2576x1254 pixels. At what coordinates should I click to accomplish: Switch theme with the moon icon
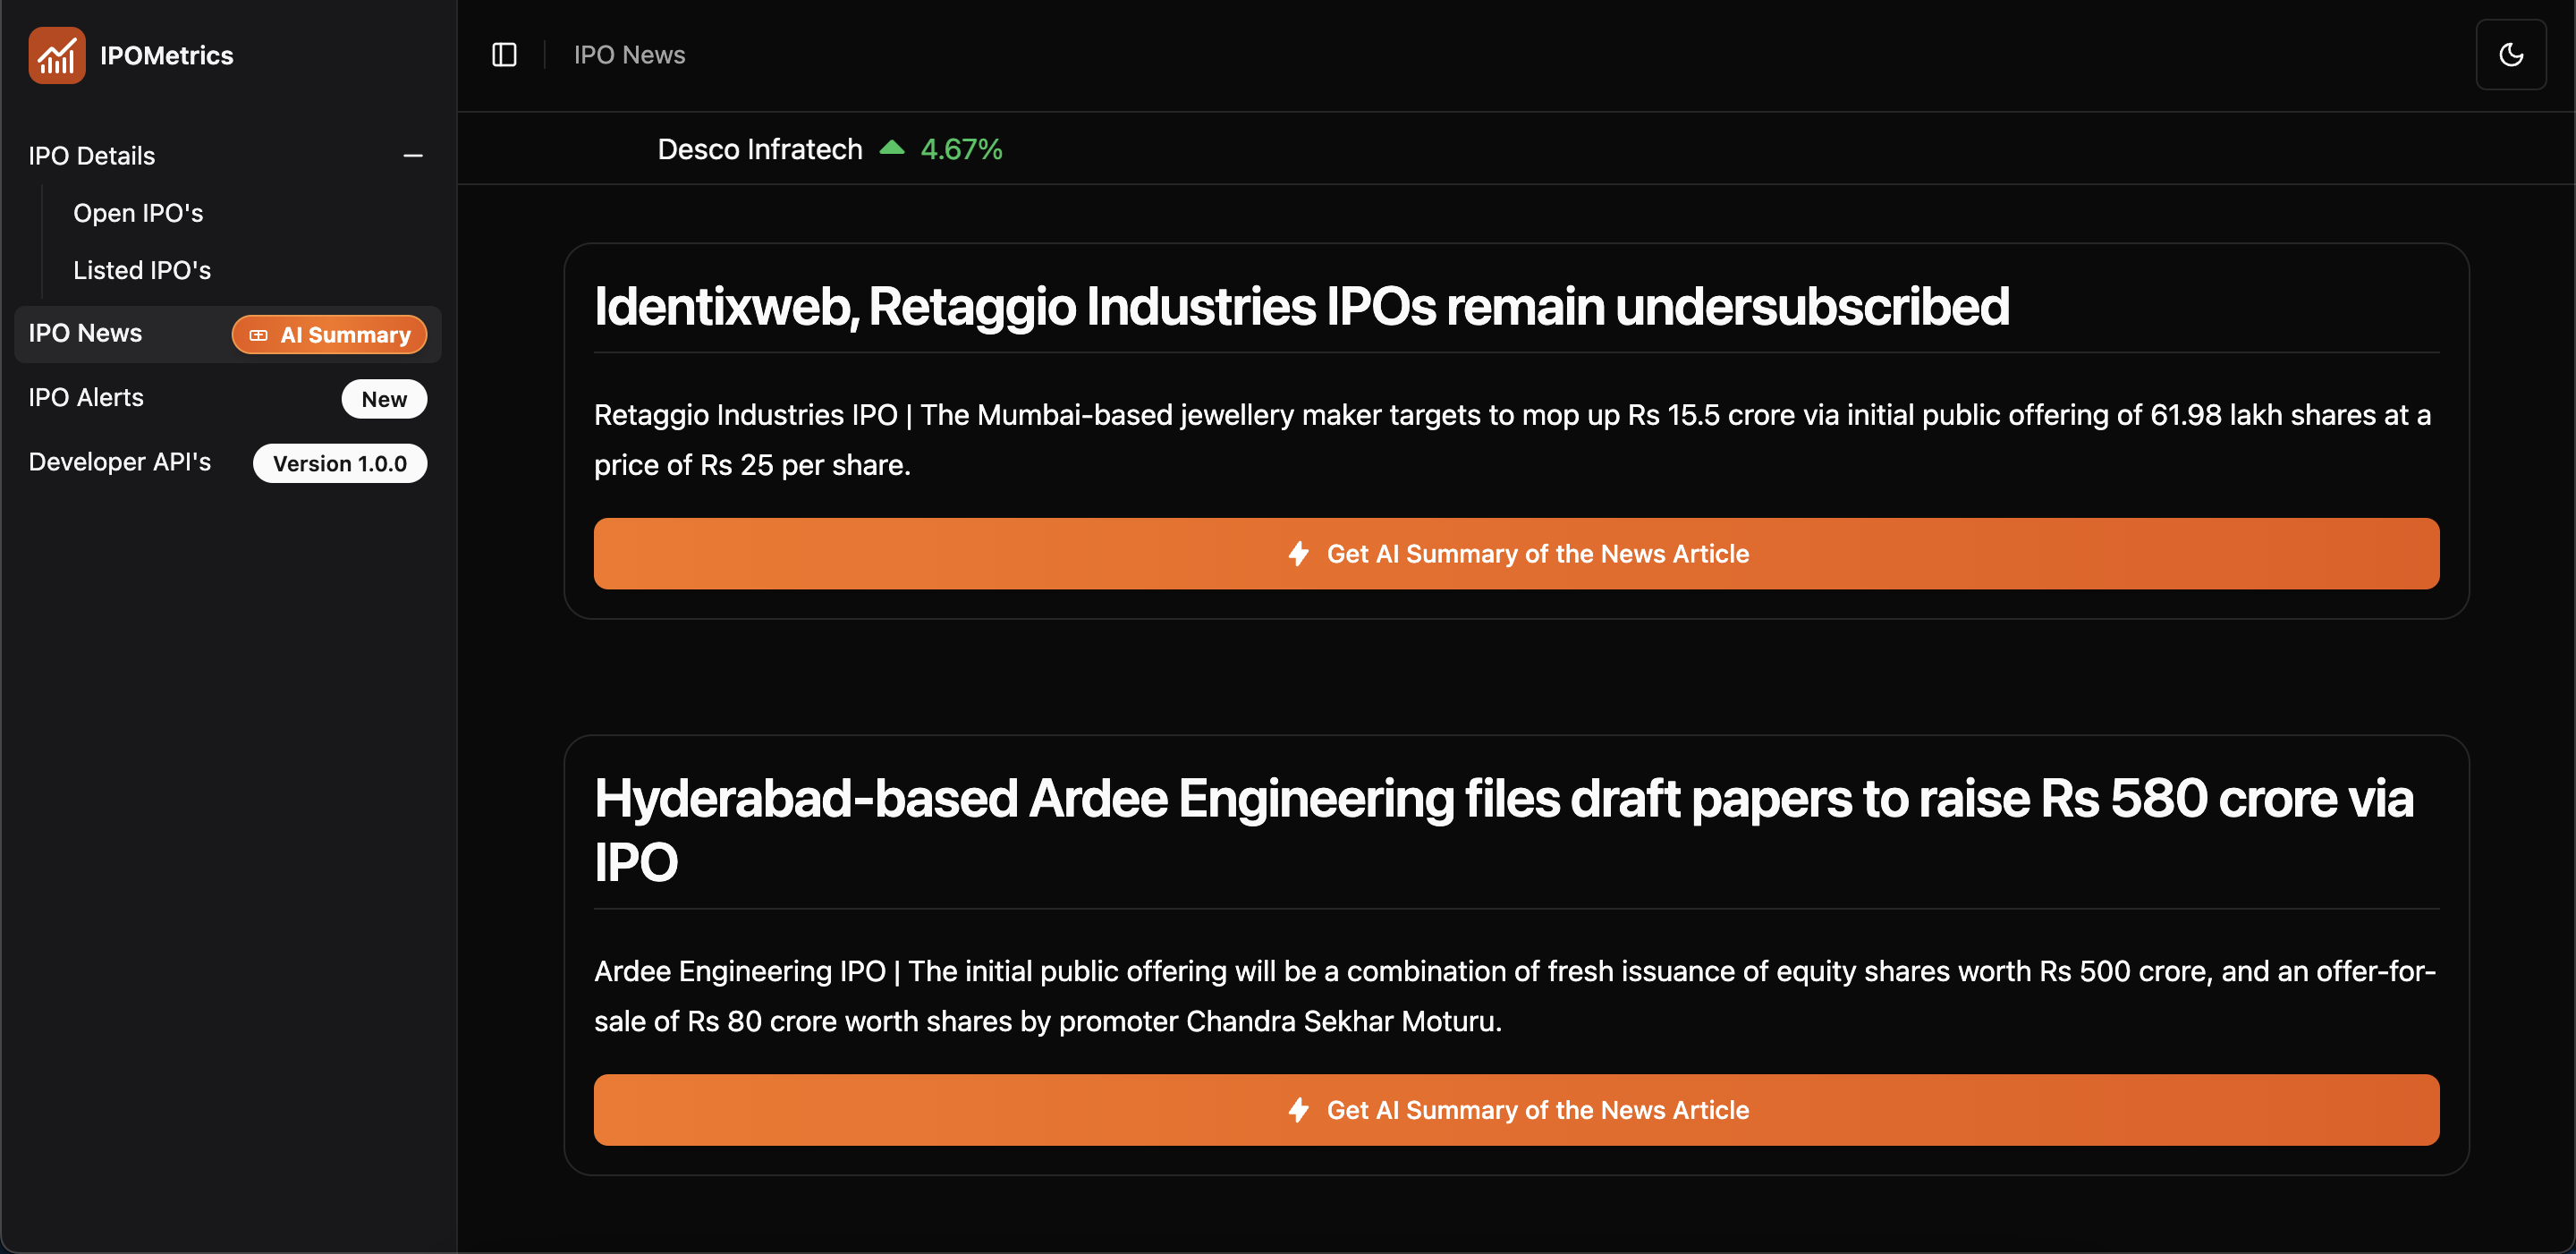(2510, 55)
